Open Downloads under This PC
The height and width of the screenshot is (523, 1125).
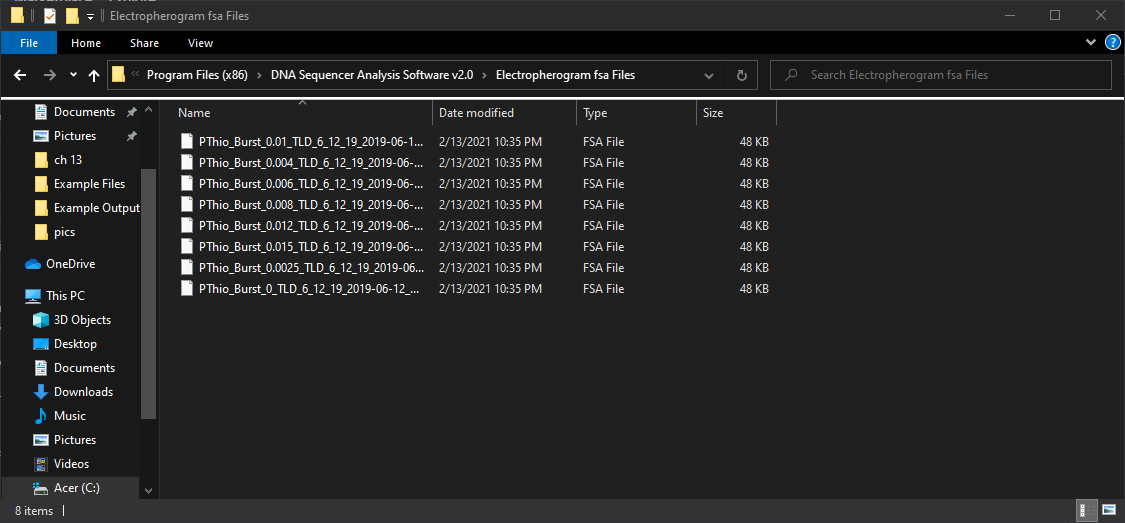pos(83,392)
